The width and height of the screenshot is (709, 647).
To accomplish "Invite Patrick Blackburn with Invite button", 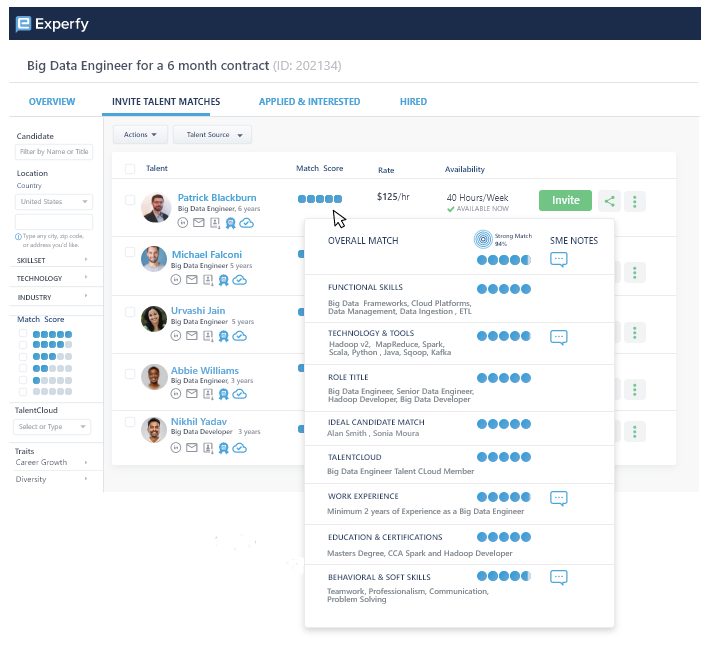I will [x=565, y=200].
